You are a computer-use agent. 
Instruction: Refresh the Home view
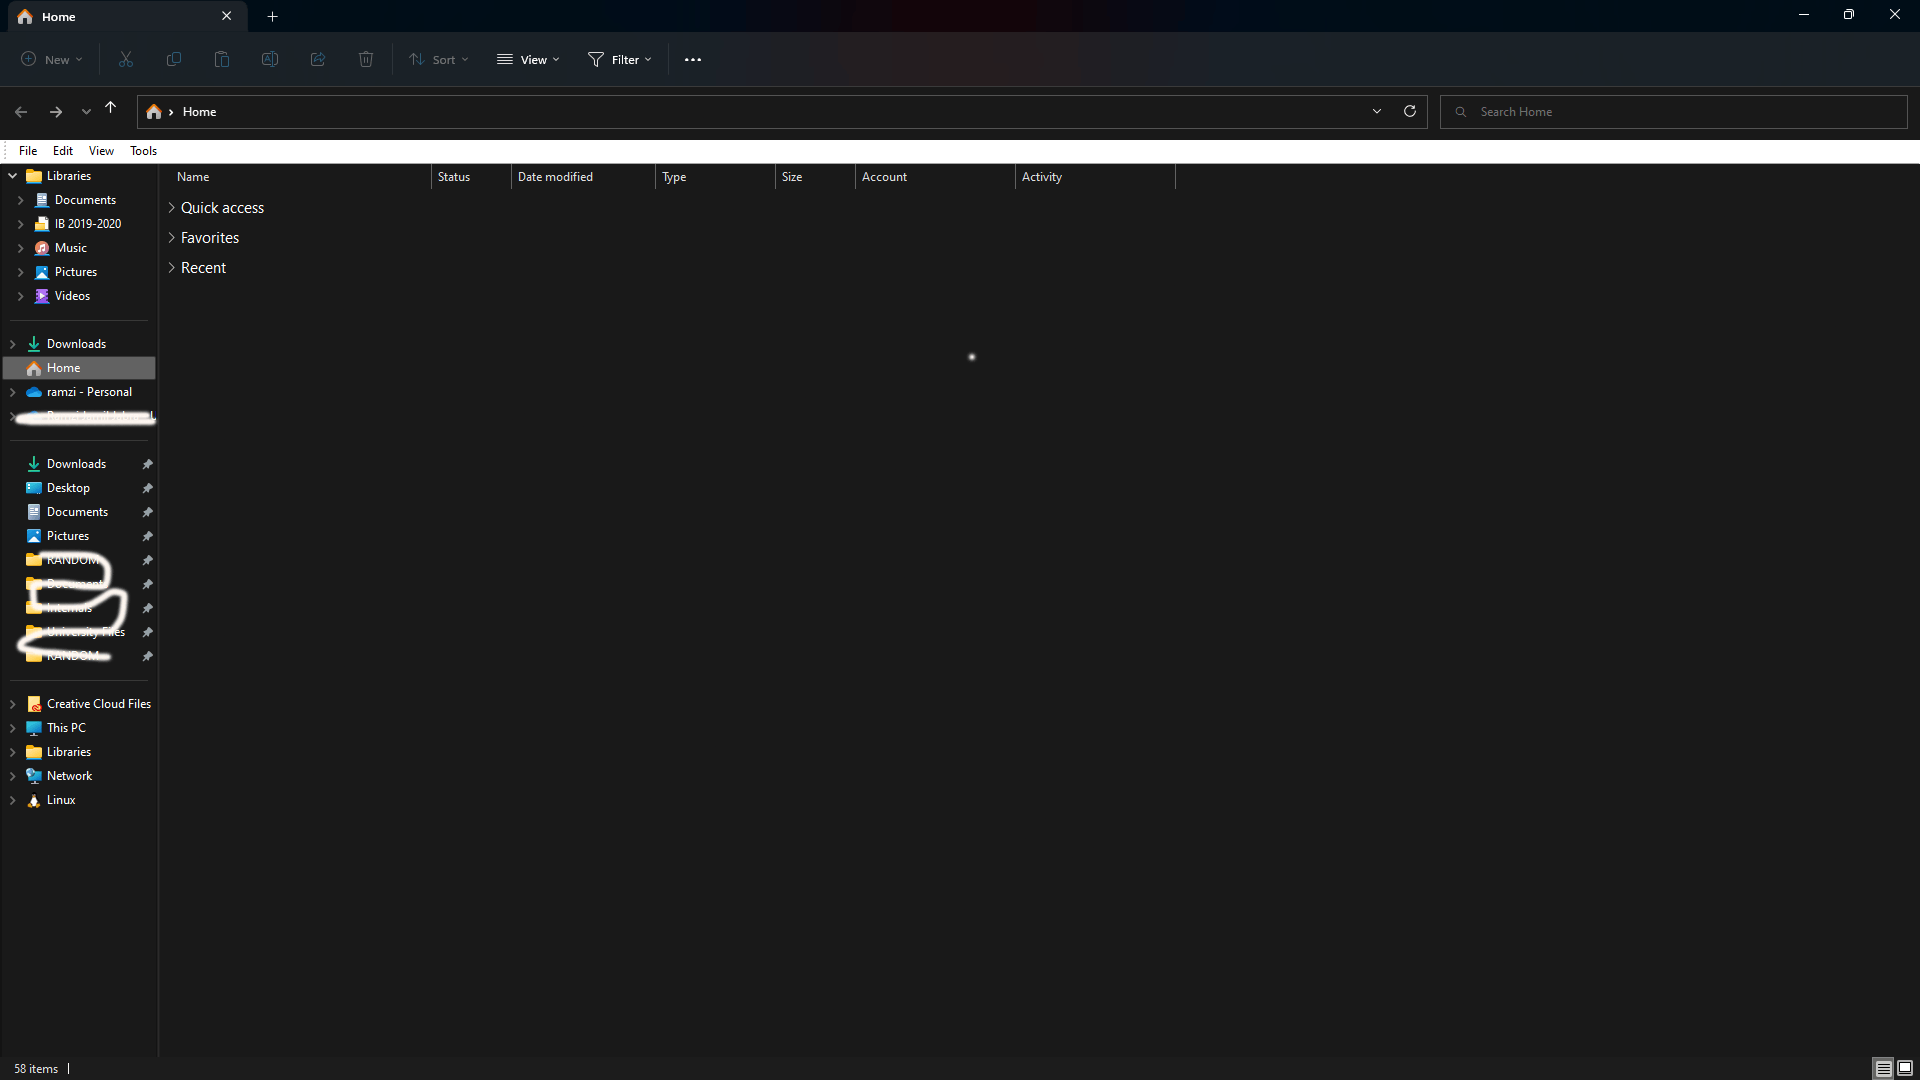[1410, 111]
